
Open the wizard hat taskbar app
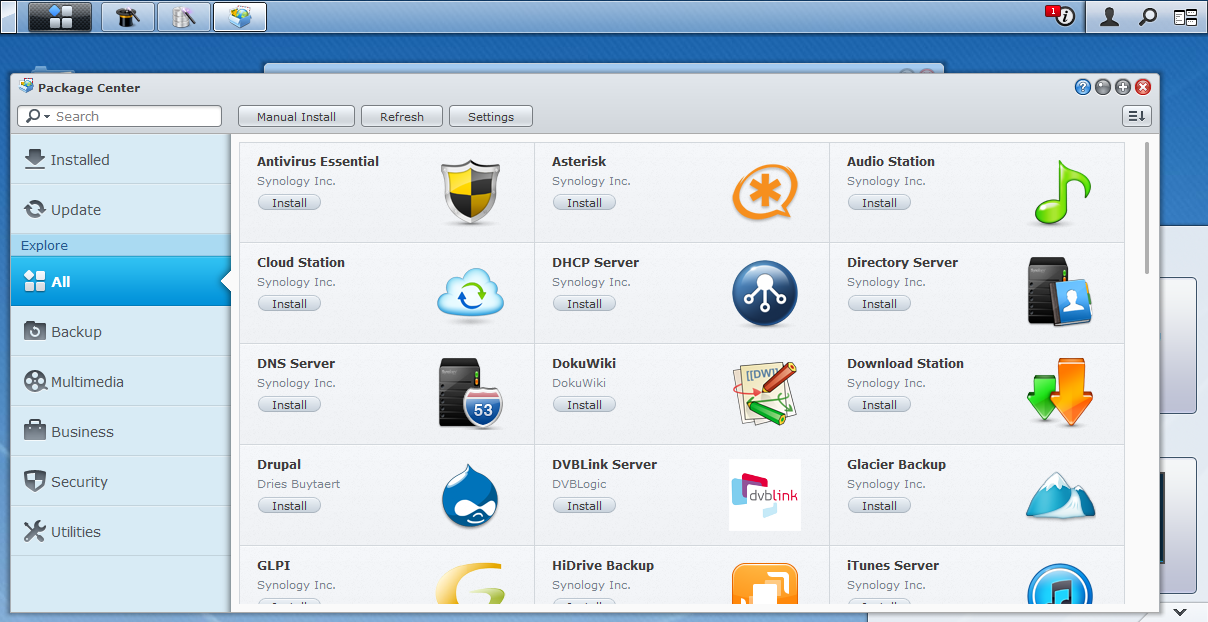click(x=128, y=16)
